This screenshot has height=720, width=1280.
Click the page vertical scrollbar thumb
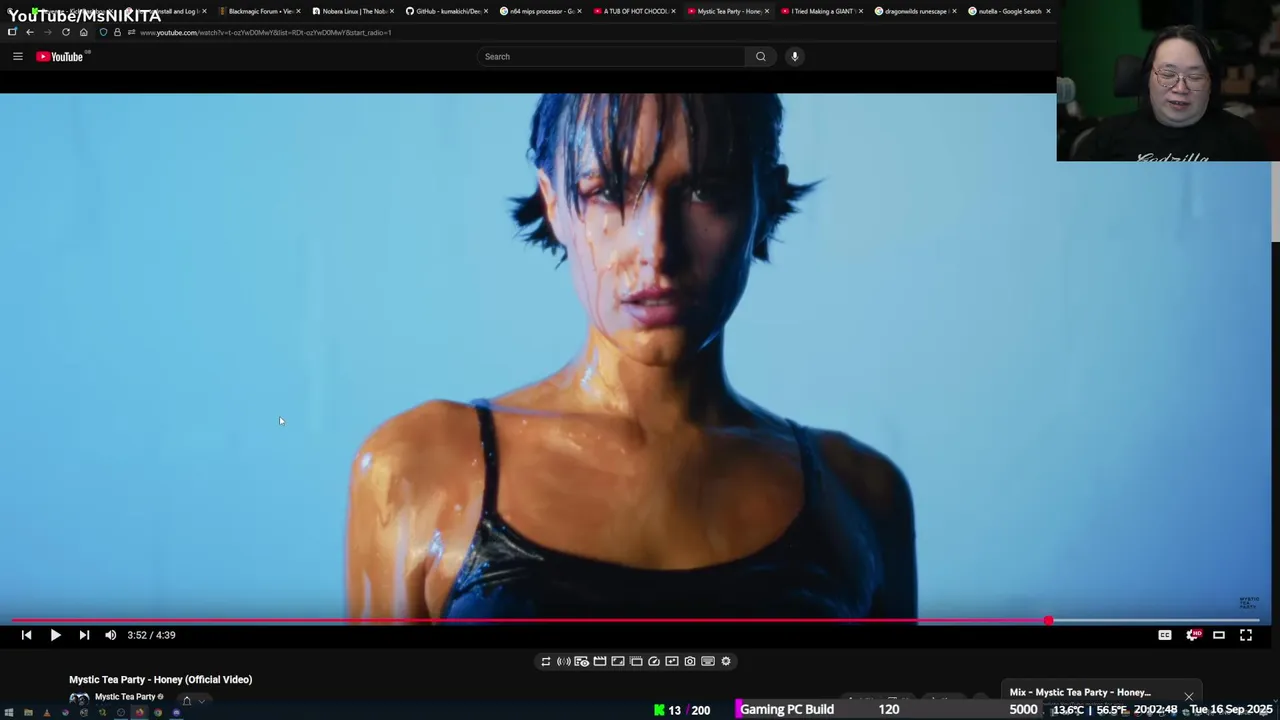tap(1275, 202)
